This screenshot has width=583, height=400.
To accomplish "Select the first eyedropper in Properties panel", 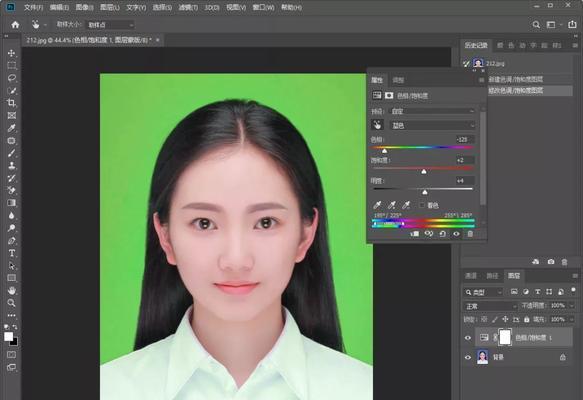I will (377, 205).
